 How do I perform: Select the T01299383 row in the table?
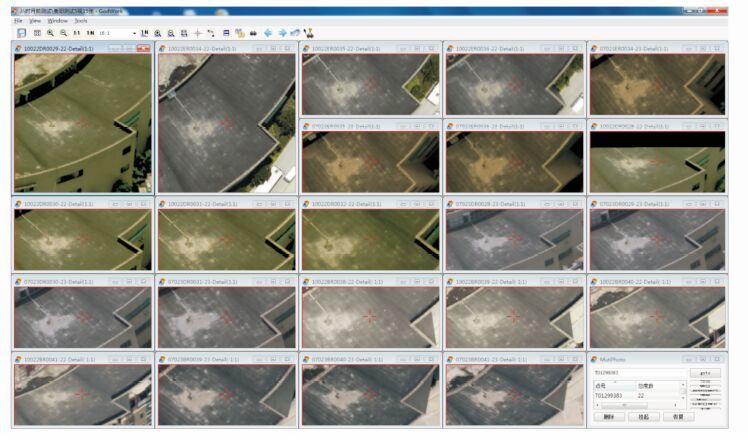(x=610, y=396)
